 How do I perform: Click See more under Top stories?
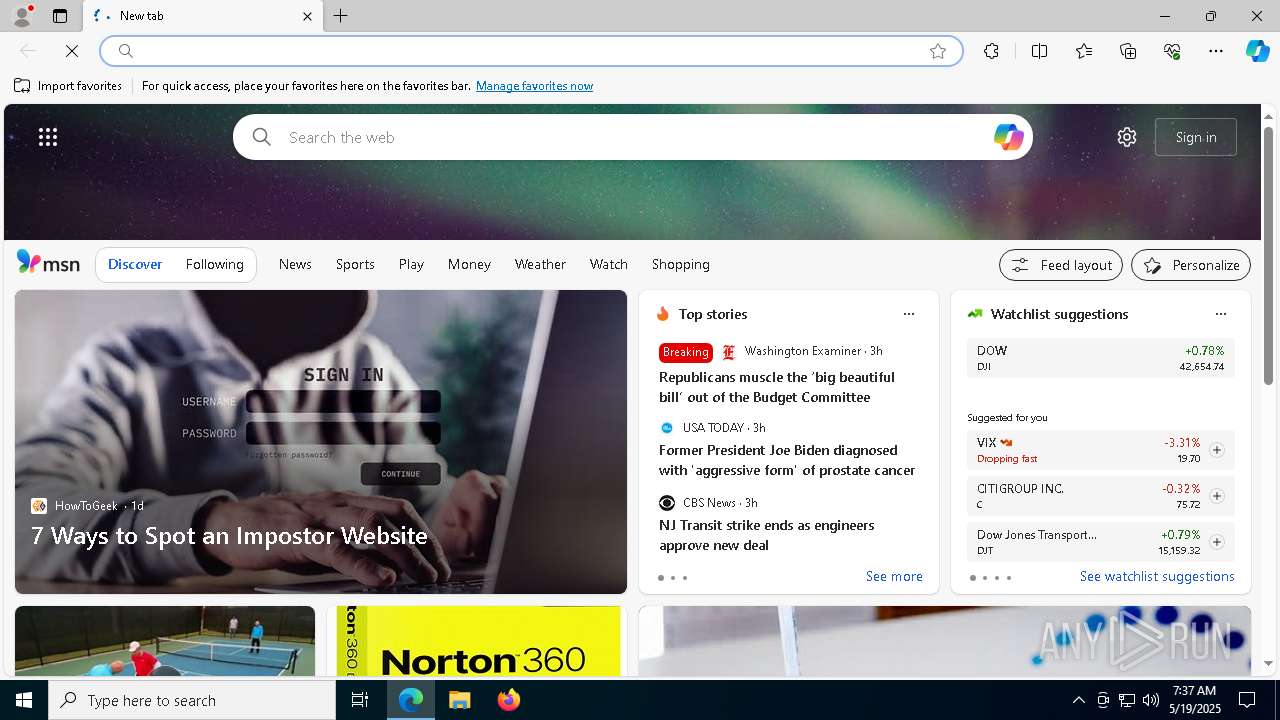[x=894, y=576]
